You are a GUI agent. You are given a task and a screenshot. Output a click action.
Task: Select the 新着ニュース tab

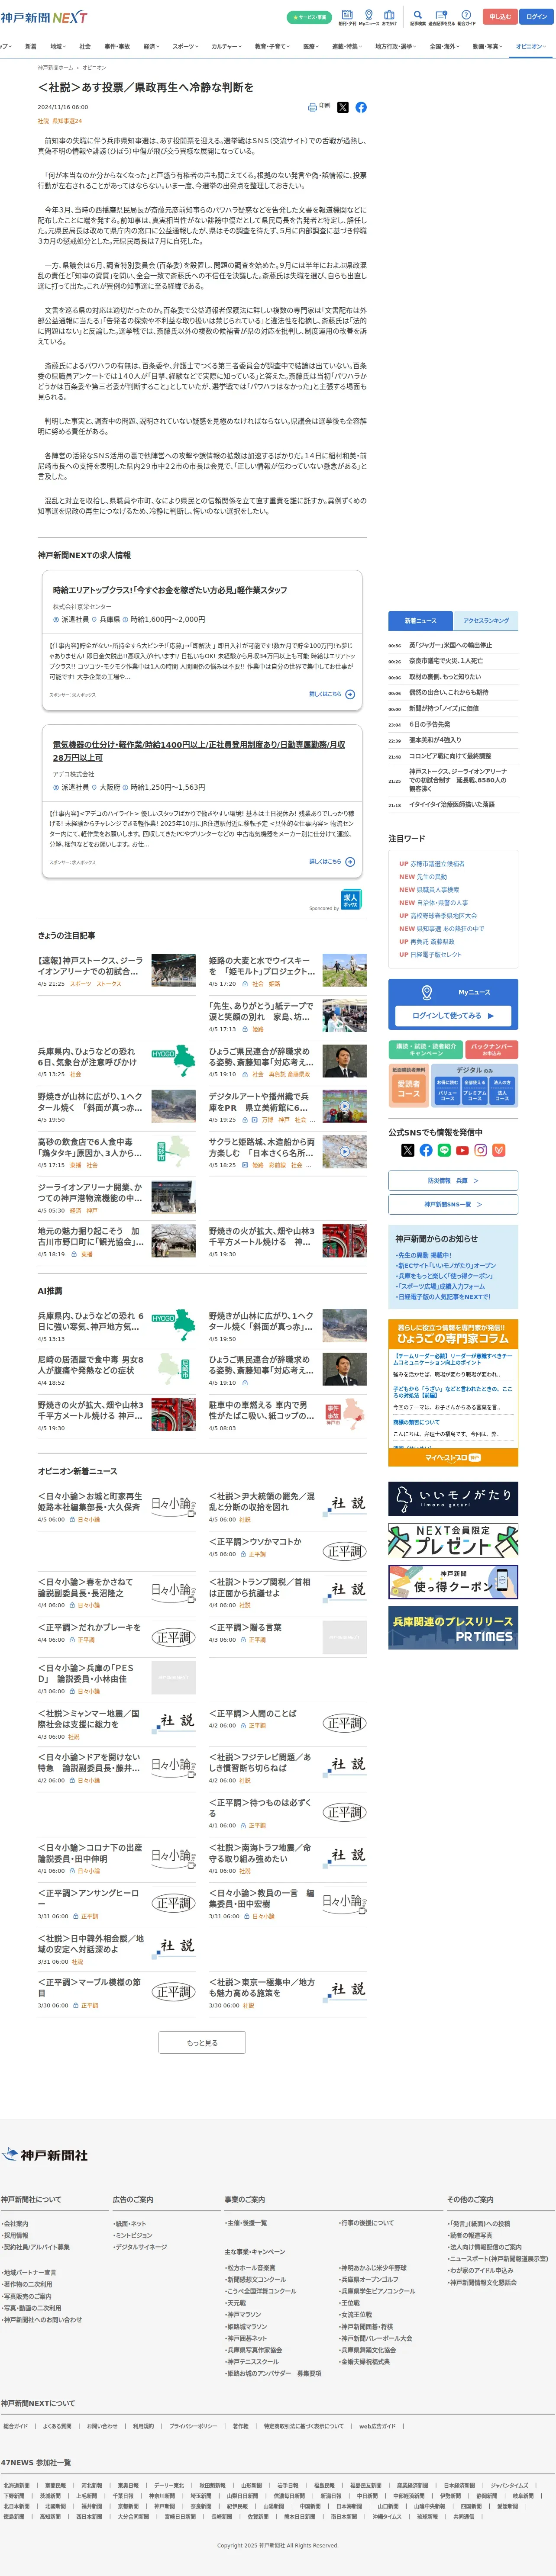click(420, 620)
